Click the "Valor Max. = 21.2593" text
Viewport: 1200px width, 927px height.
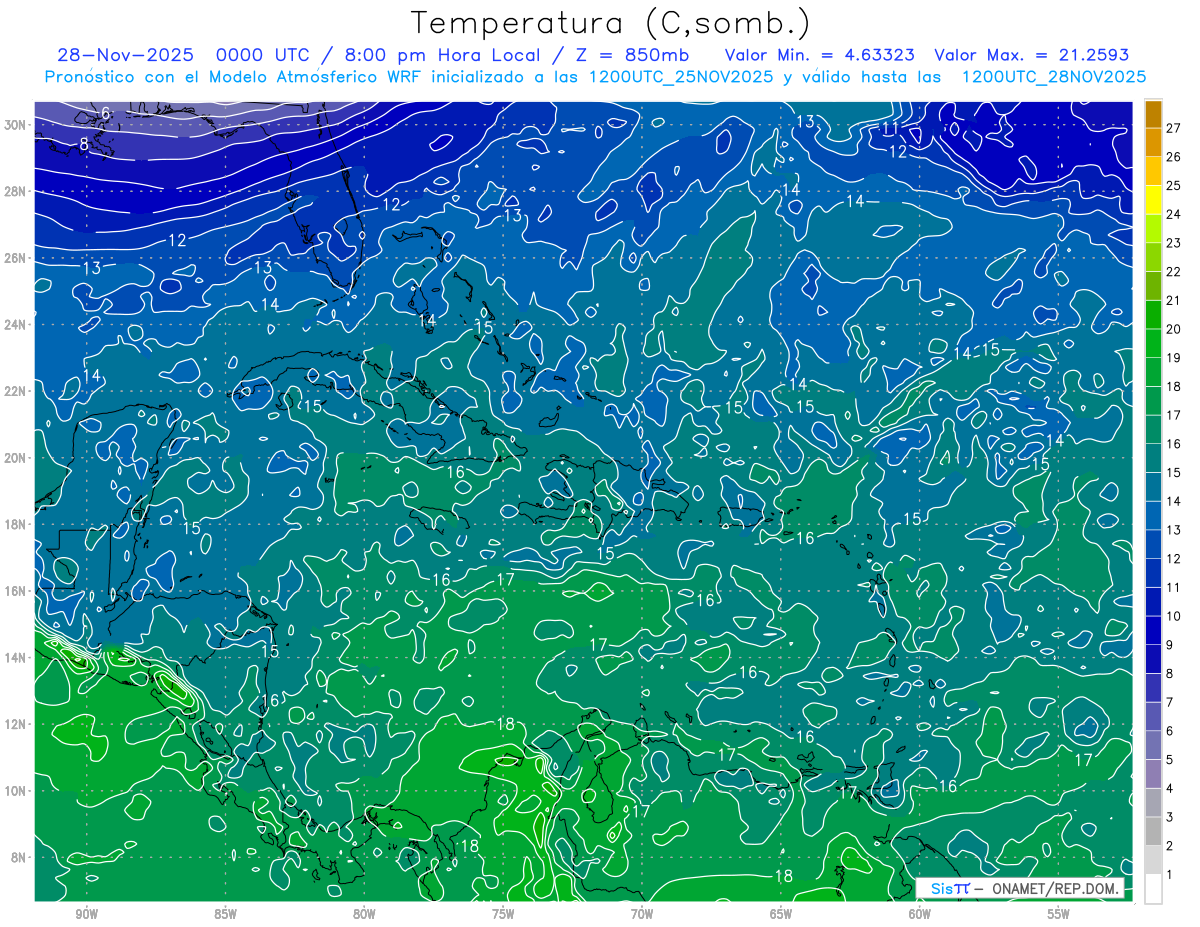[x=1031, y=55]
